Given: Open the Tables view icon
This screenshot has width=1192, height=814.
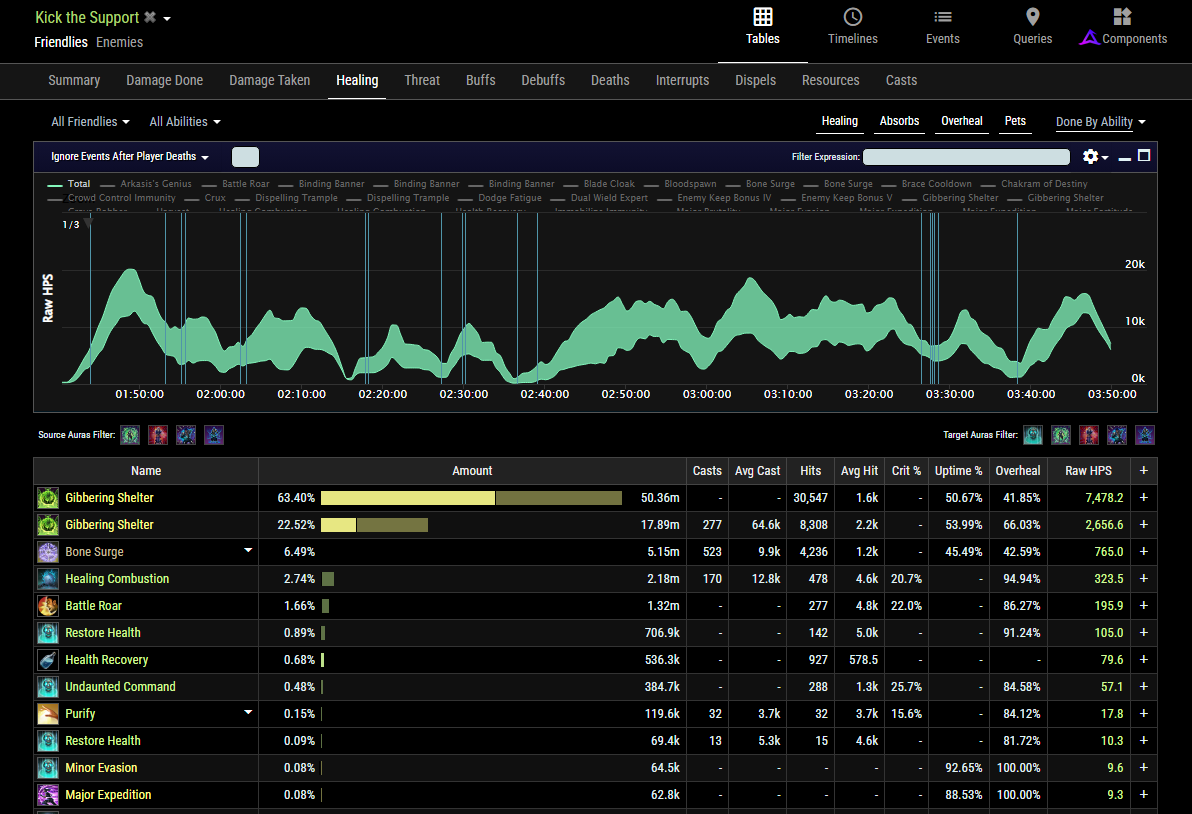Looking at the screenshot, I should [x=762, y=17].
